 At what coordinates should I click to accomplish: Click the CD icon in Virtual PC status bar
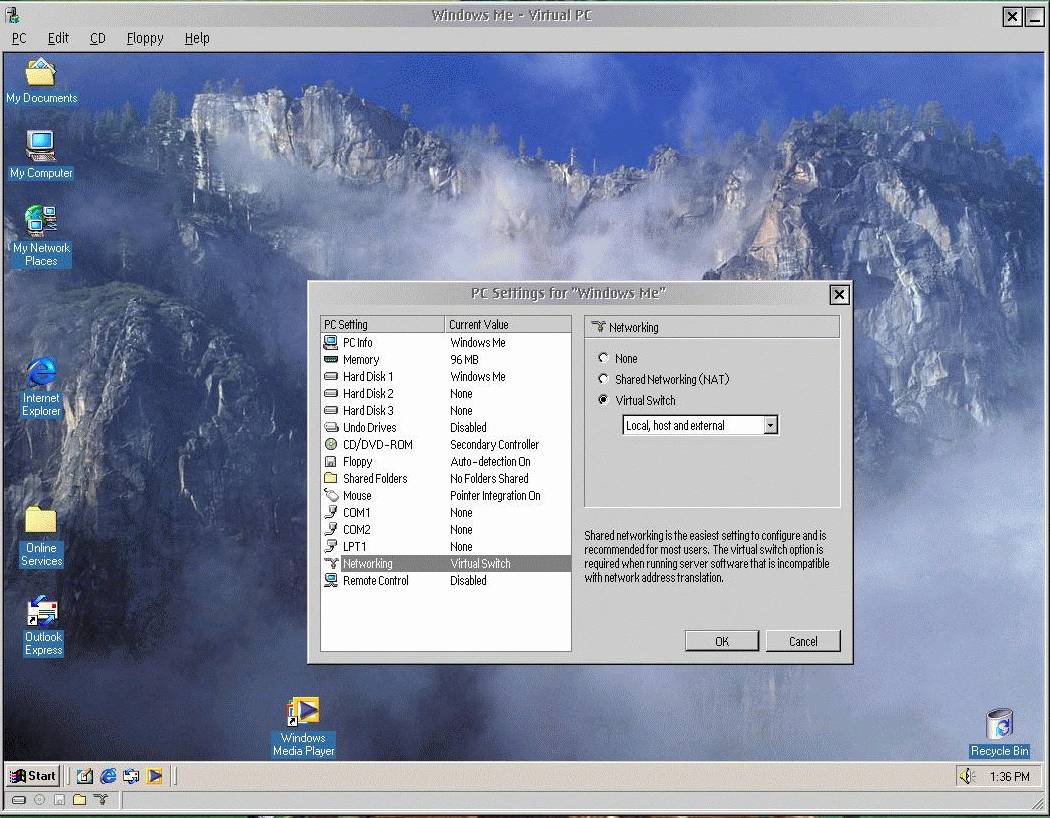pos(40,799)
